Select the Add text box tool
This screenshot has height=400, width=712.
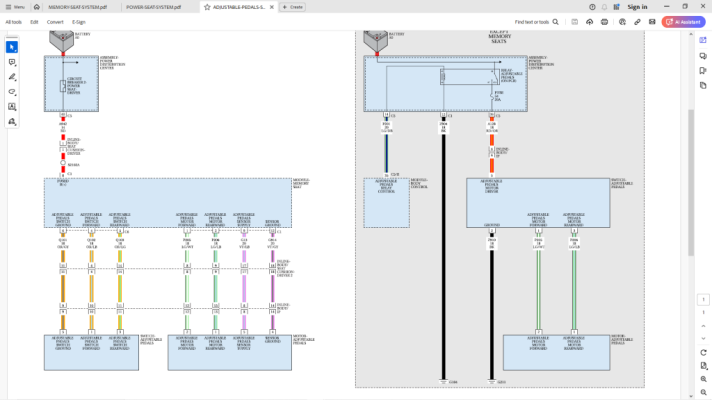(12, 107)
